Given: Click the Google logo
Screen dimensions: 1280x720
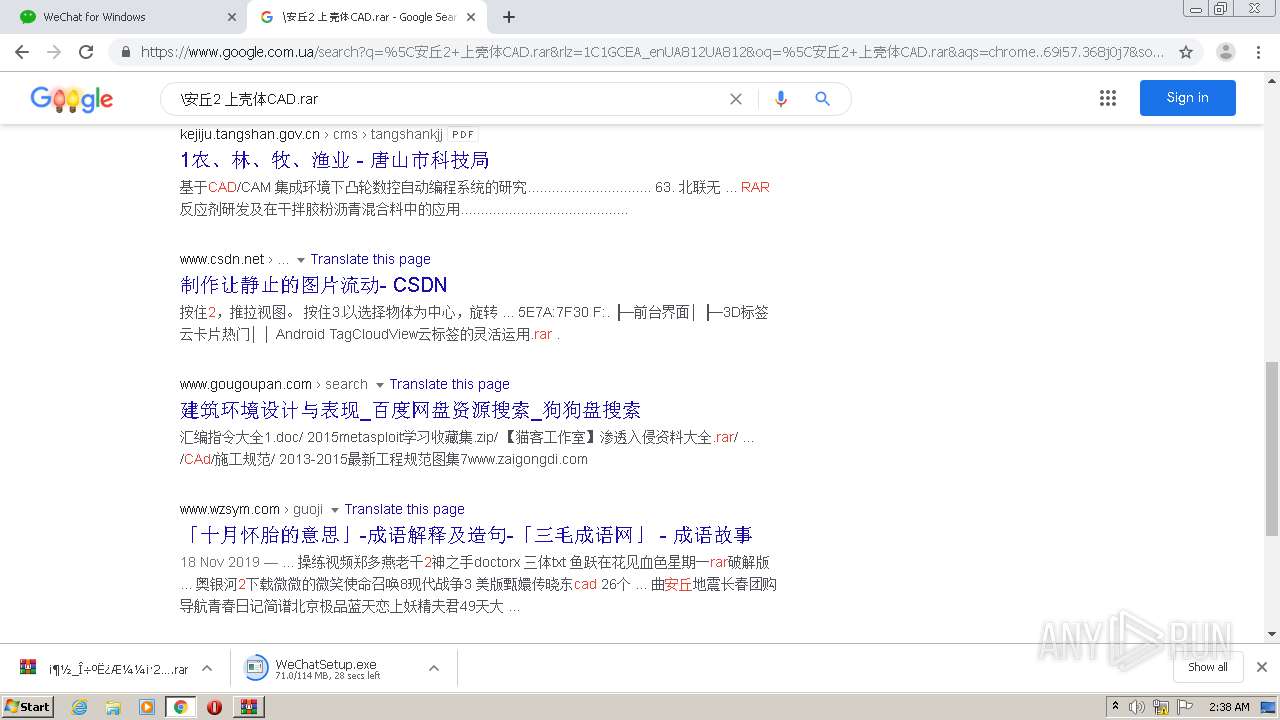Looking at the screenshot, I should [x=72, y=99].
